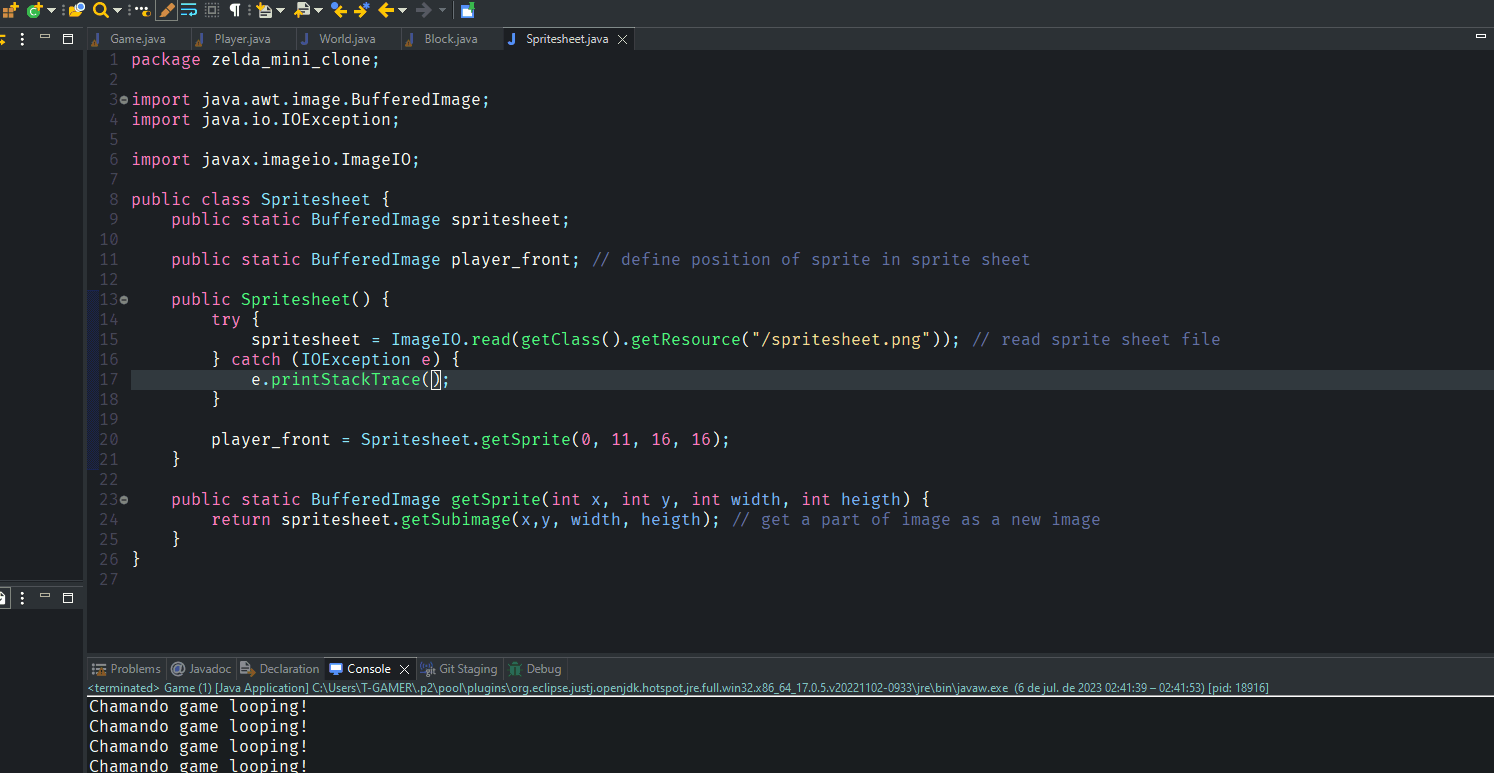Toggle Show Whitespace Characters pilcrow

click(x=234, y=10)
